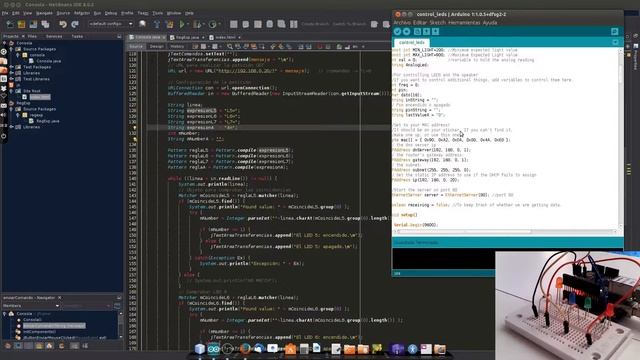Expand Libraries under Consola project
Image resolution: width=640 pixels, height=360 pixels.
[11, 73]
